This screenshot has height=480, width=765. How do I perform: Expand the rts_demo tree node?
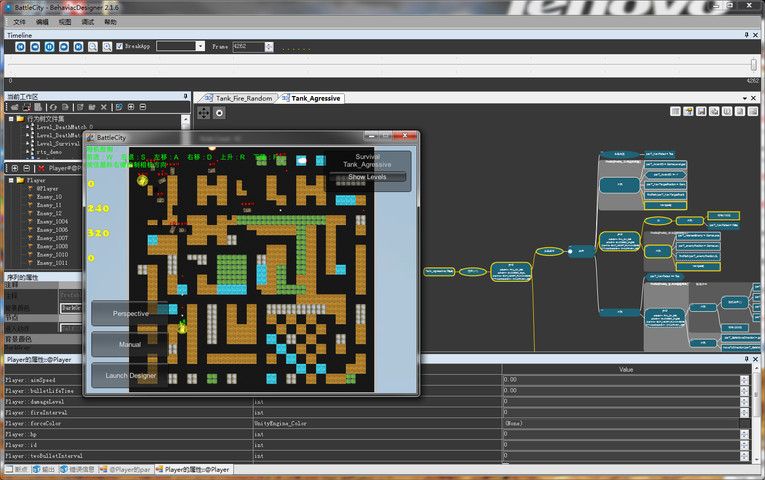click(x=28, y=152)
